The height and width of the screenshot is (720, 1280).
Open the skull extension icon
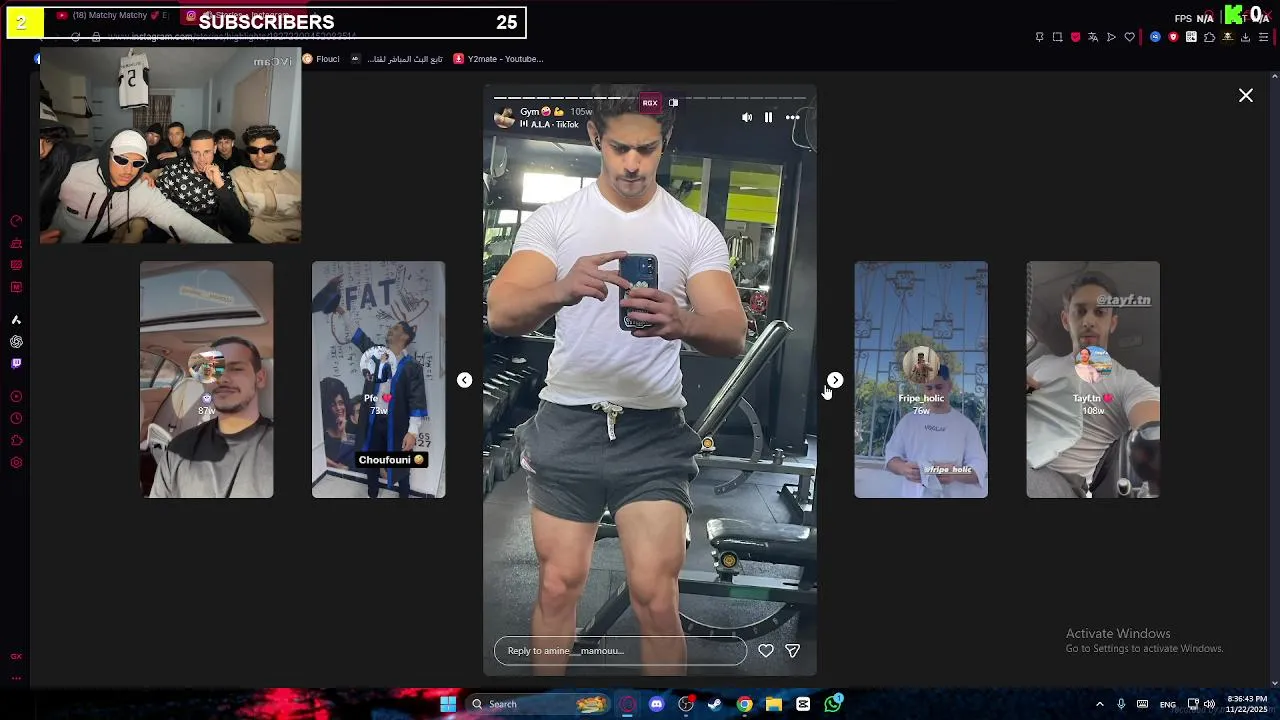click(1227, 37)
